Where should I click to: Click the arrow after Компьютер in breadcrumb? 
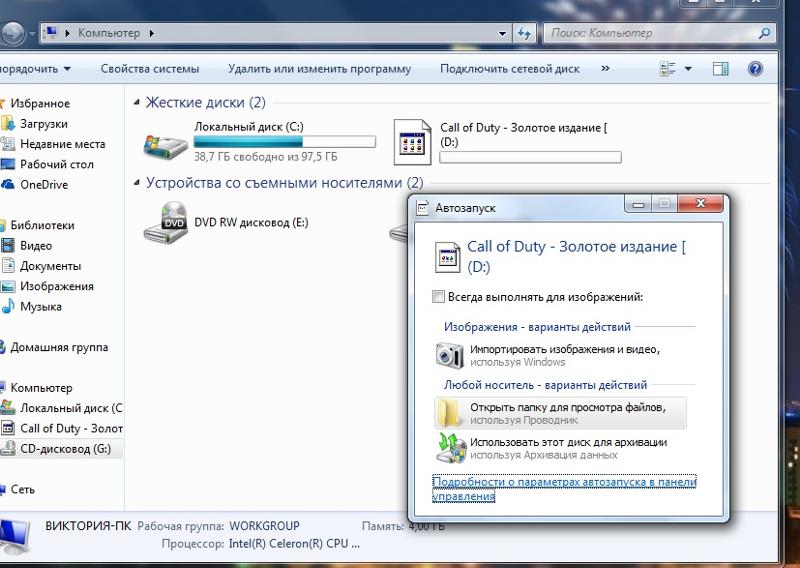[152, 34]
